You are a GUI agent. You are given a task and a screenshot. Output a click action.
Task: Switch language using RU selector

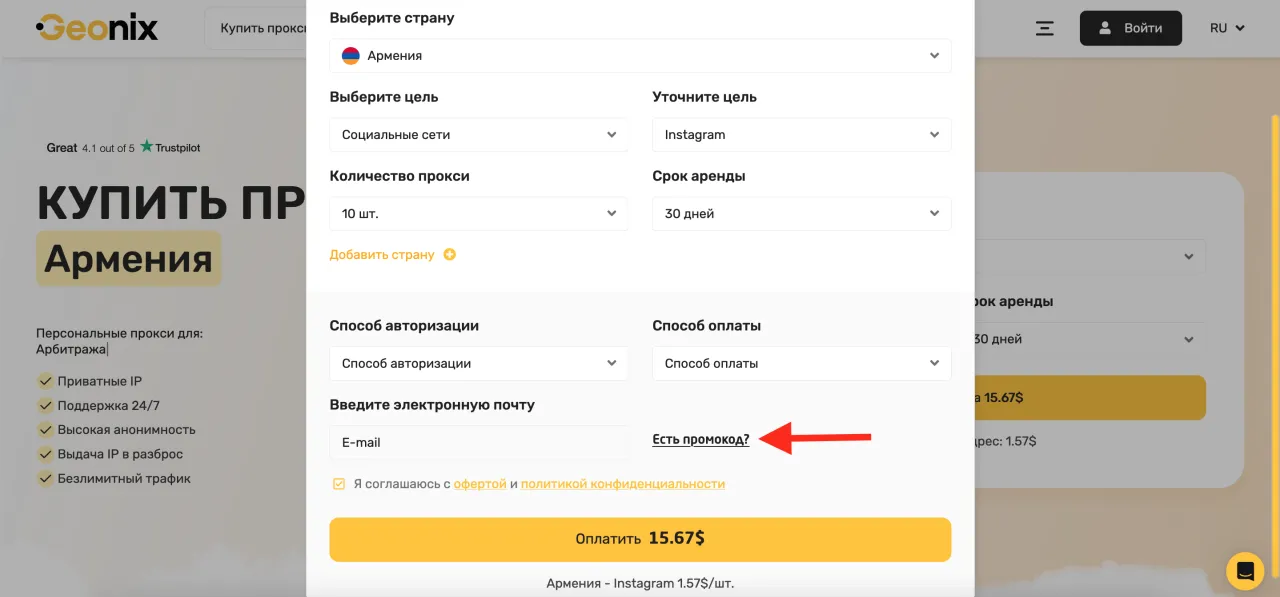click(1227, 28)
